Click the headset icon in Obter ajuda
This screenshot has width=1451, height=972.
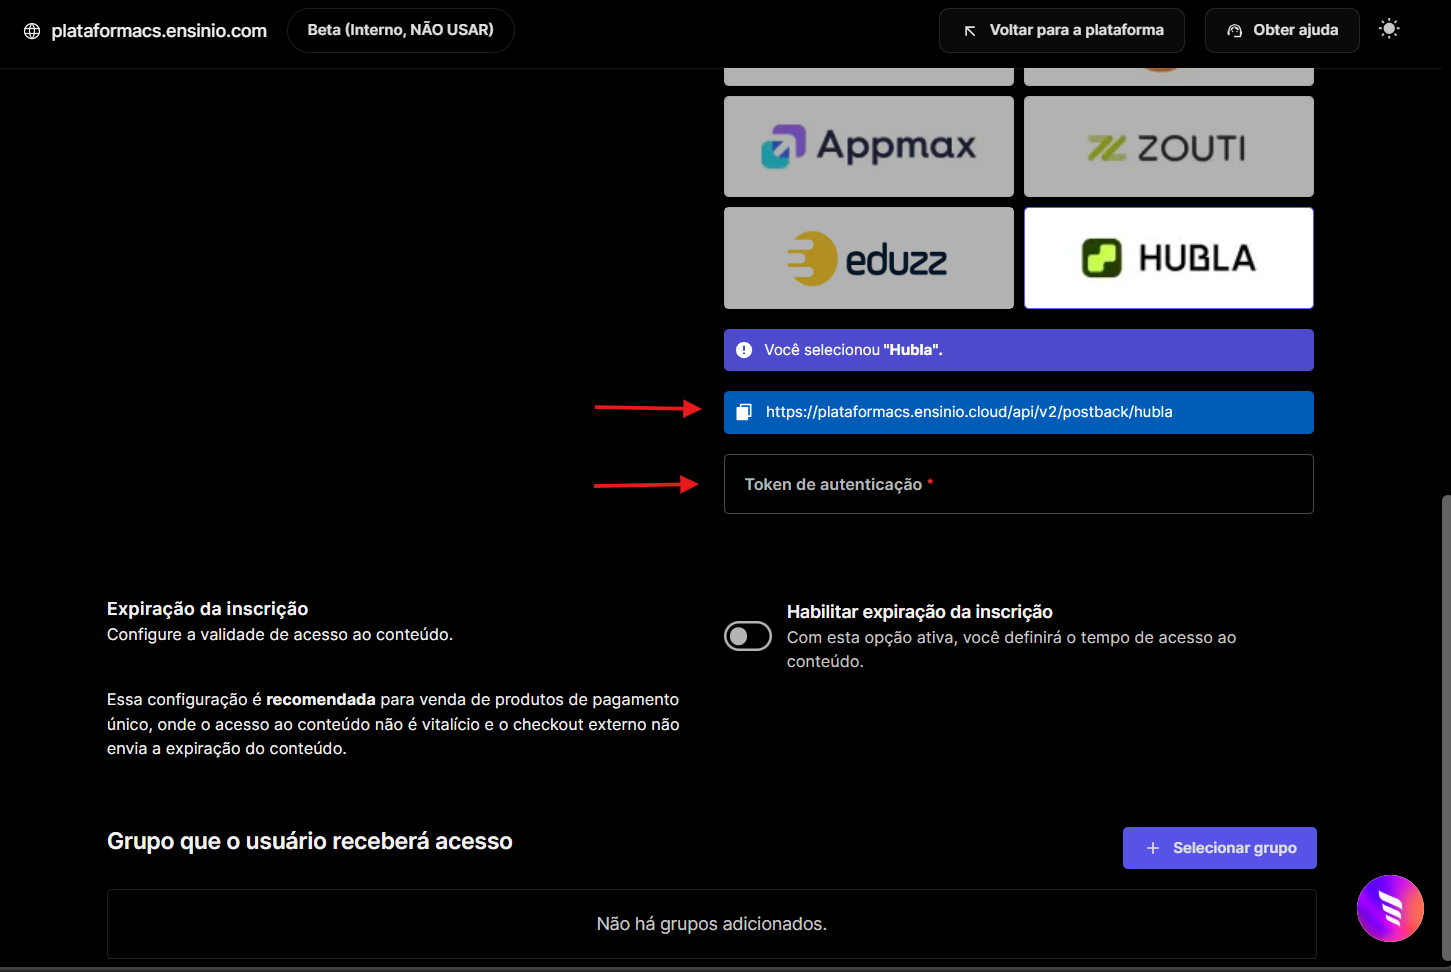coord(1235,31)
